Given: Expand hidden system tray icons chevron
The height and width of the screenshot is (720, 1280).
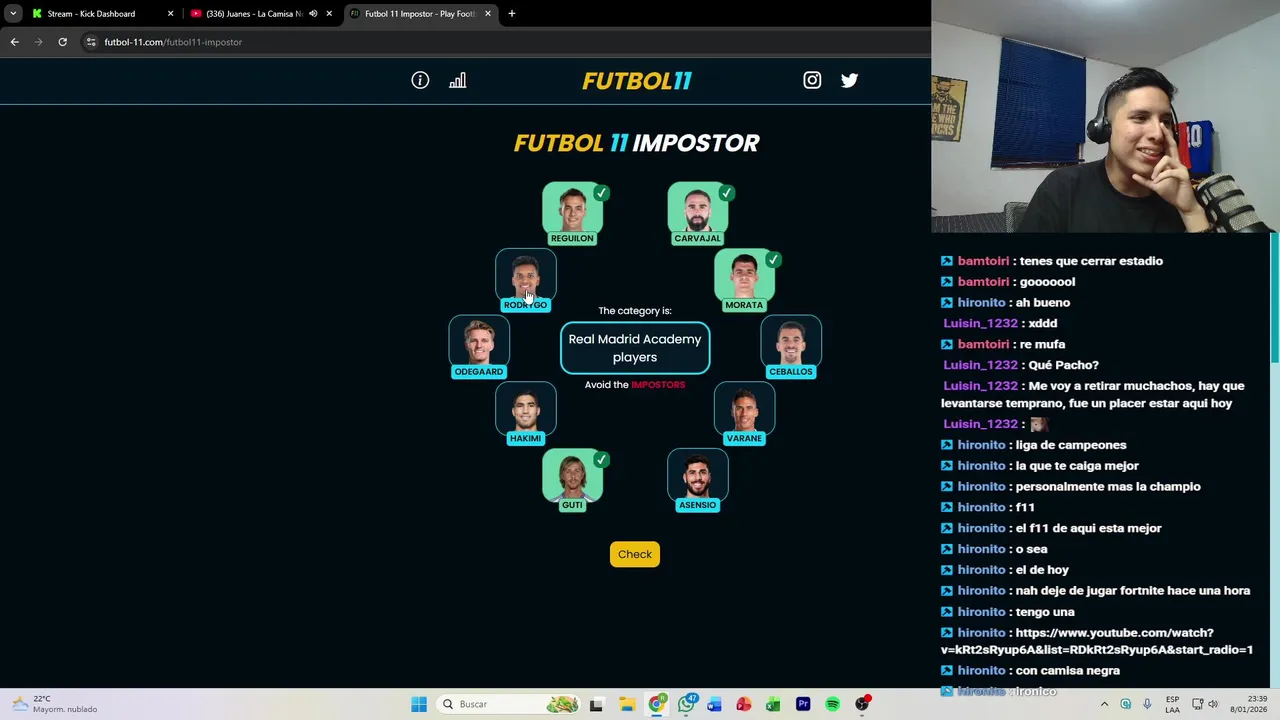Looking at the screenshot, I should click(1104, 704).
